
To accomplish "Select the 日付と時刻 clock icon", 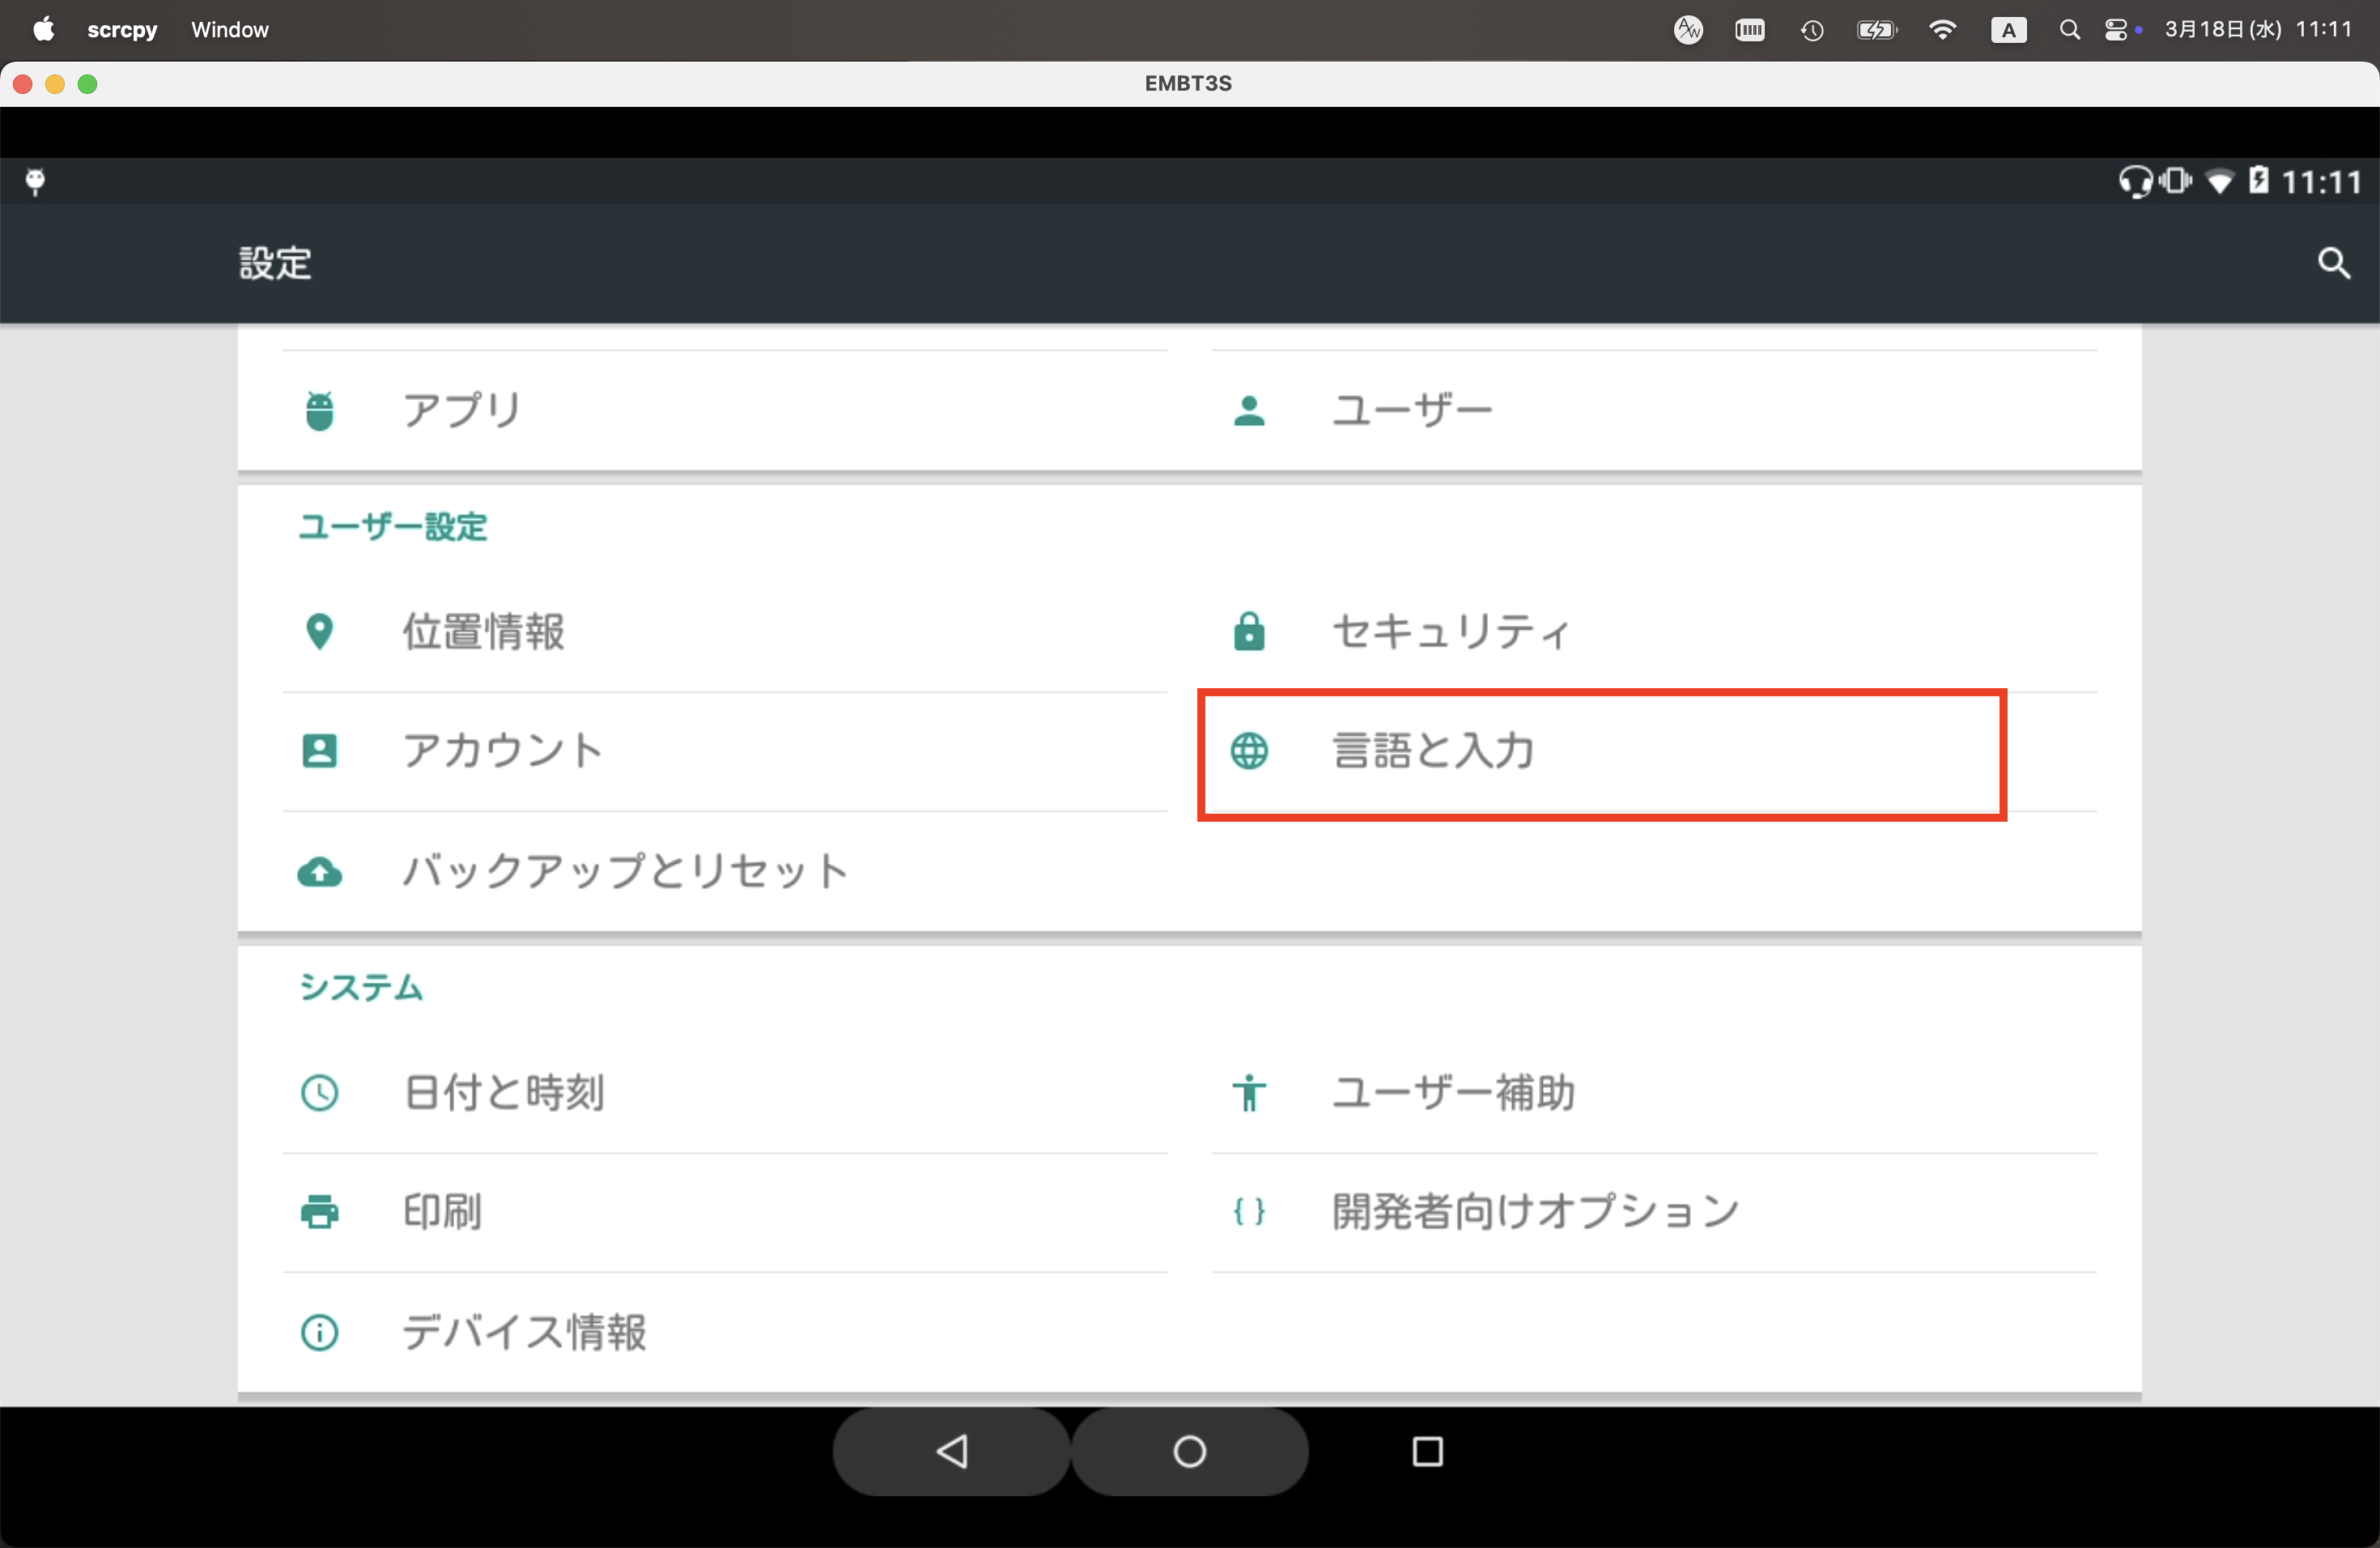I will click(318, 1093).
